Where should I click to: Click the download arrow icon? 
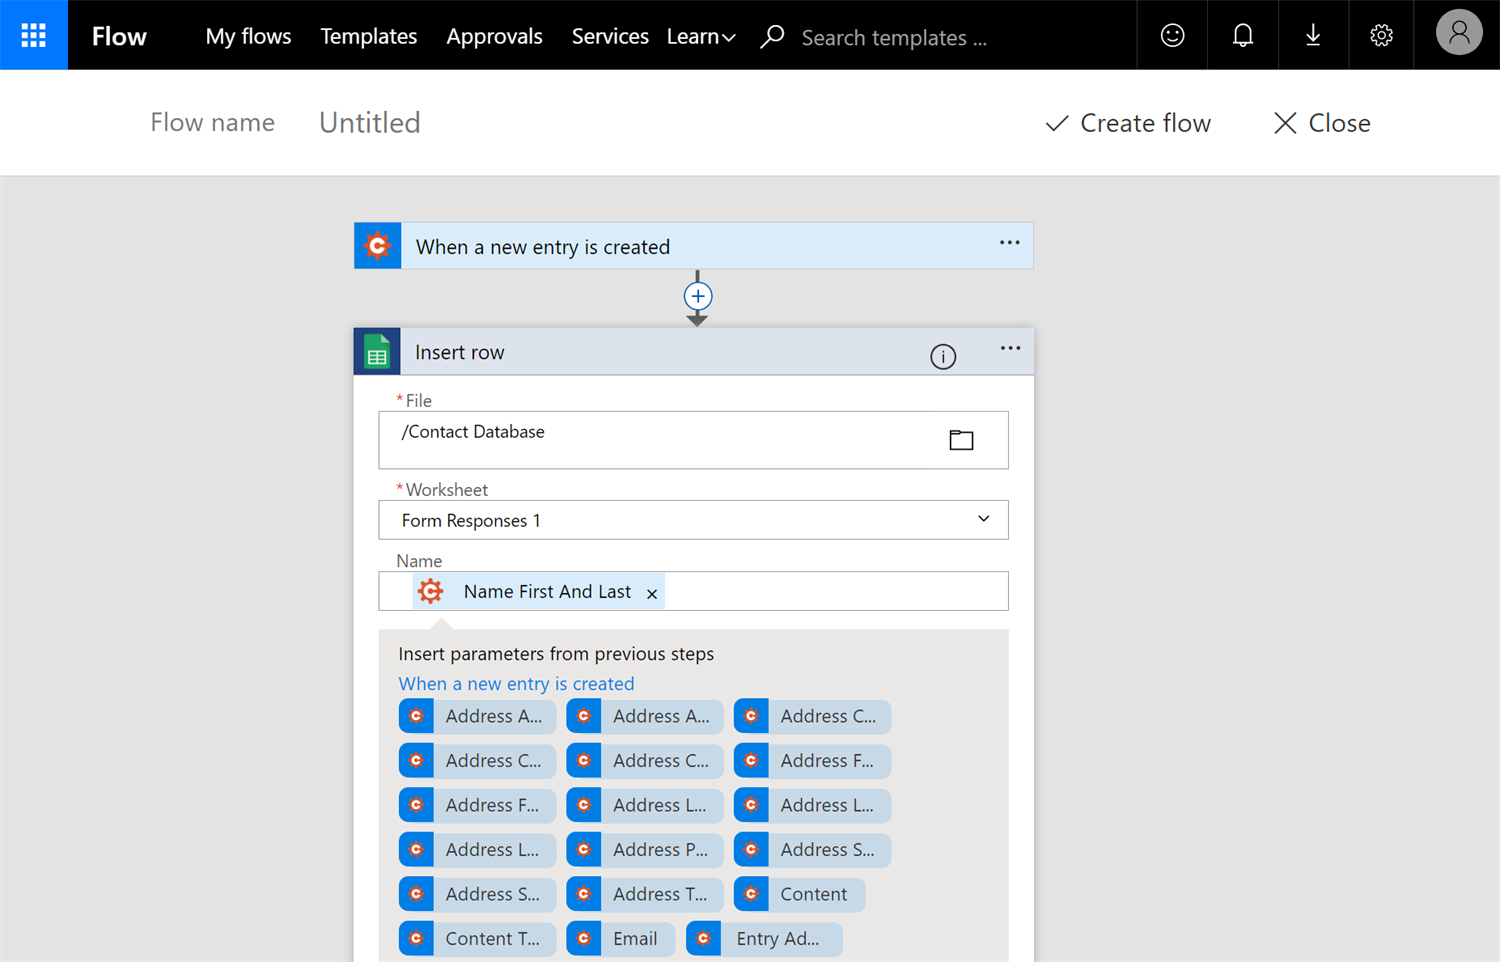(x=1313, y=36)
